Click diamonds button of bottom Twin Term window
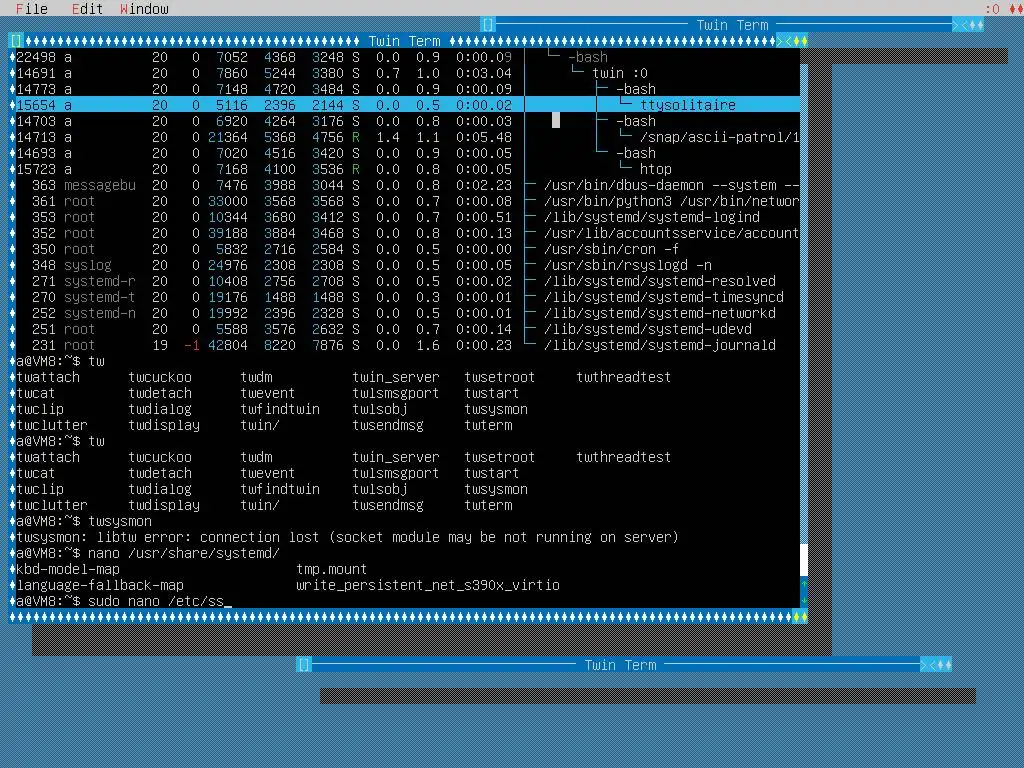Viewport: 1024px width, 768px height. tap(944, 665)
